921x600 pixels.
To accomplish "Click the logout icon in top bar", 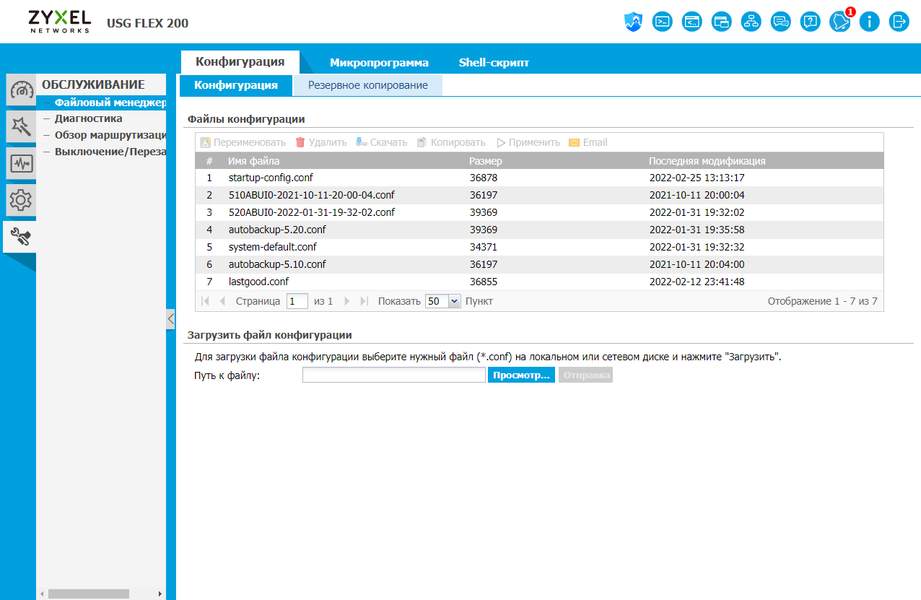I will [899, 22].
